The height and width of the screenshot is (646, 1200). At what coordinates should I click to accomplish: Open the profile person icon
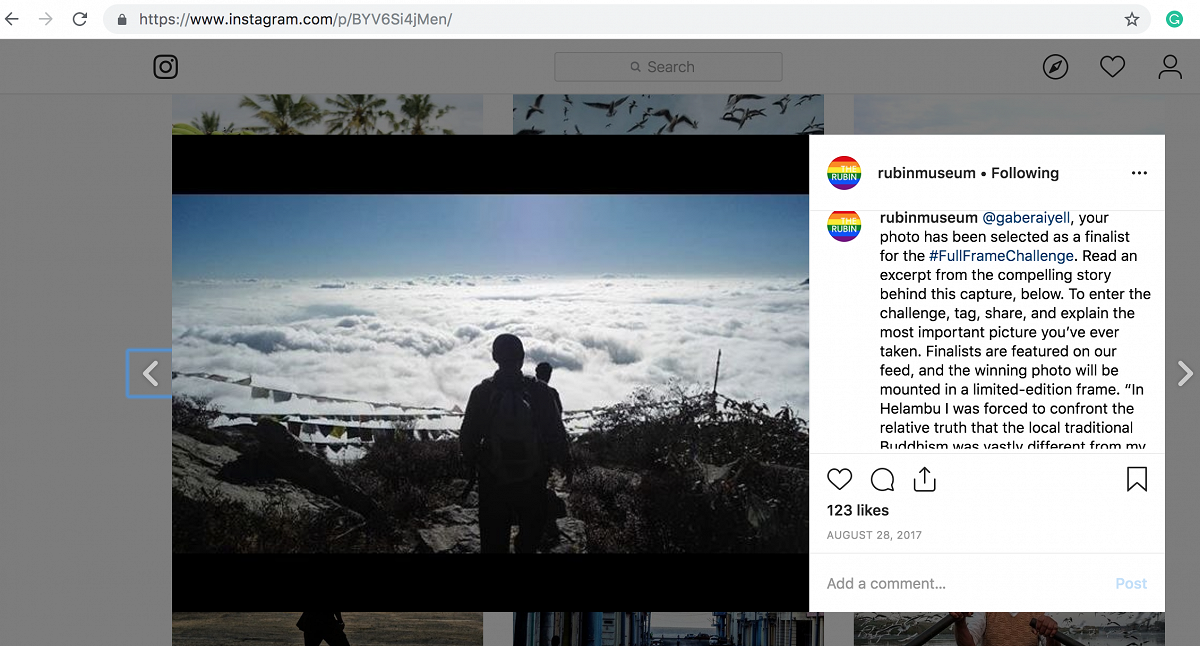coord(1169,67)
